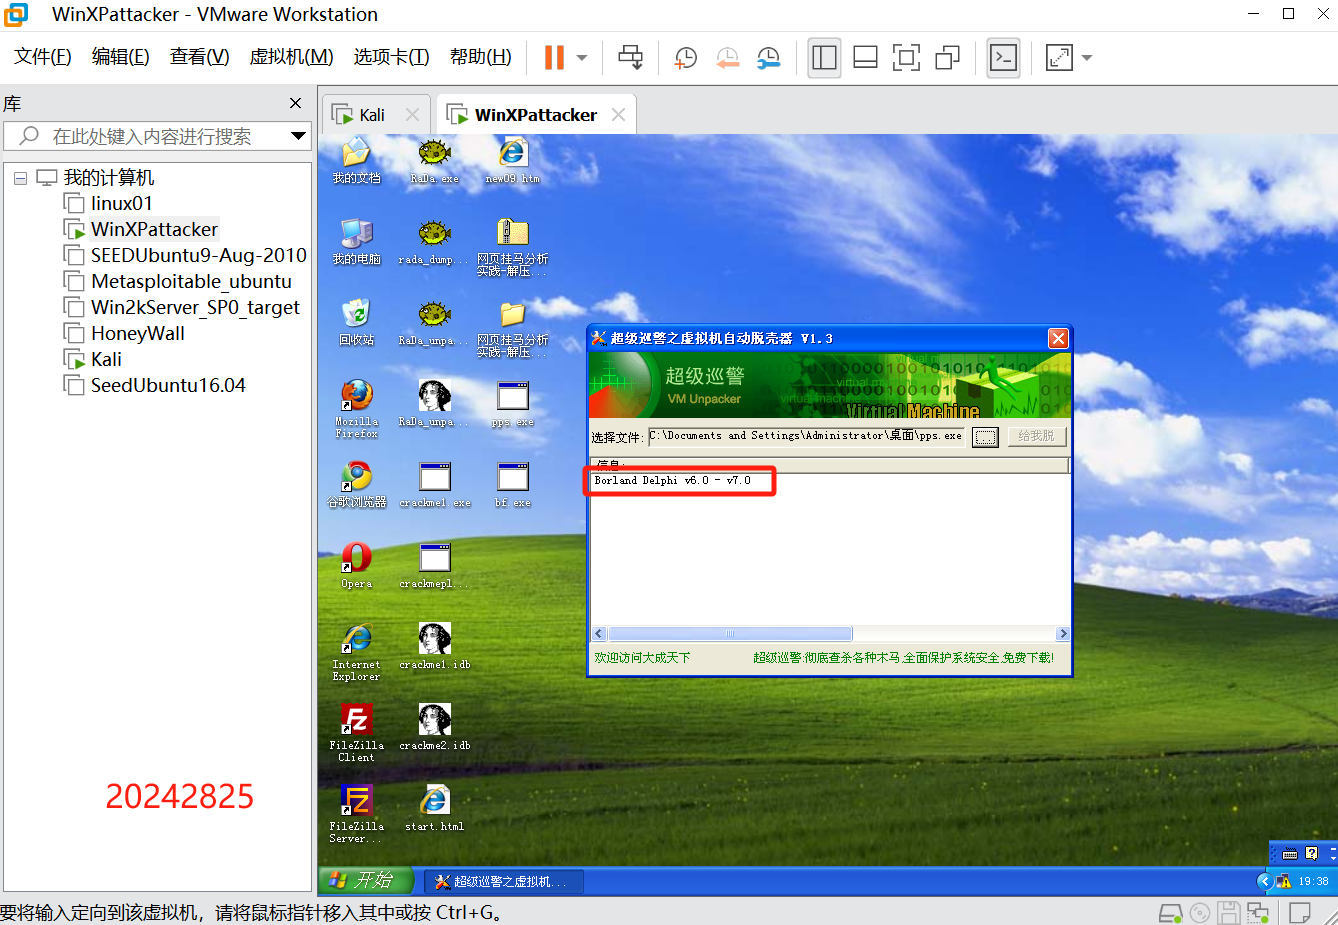Open the dropdown arrow beside the pause button
The height and width of the screenshot is (925, 1338).
tap(582, 58)
